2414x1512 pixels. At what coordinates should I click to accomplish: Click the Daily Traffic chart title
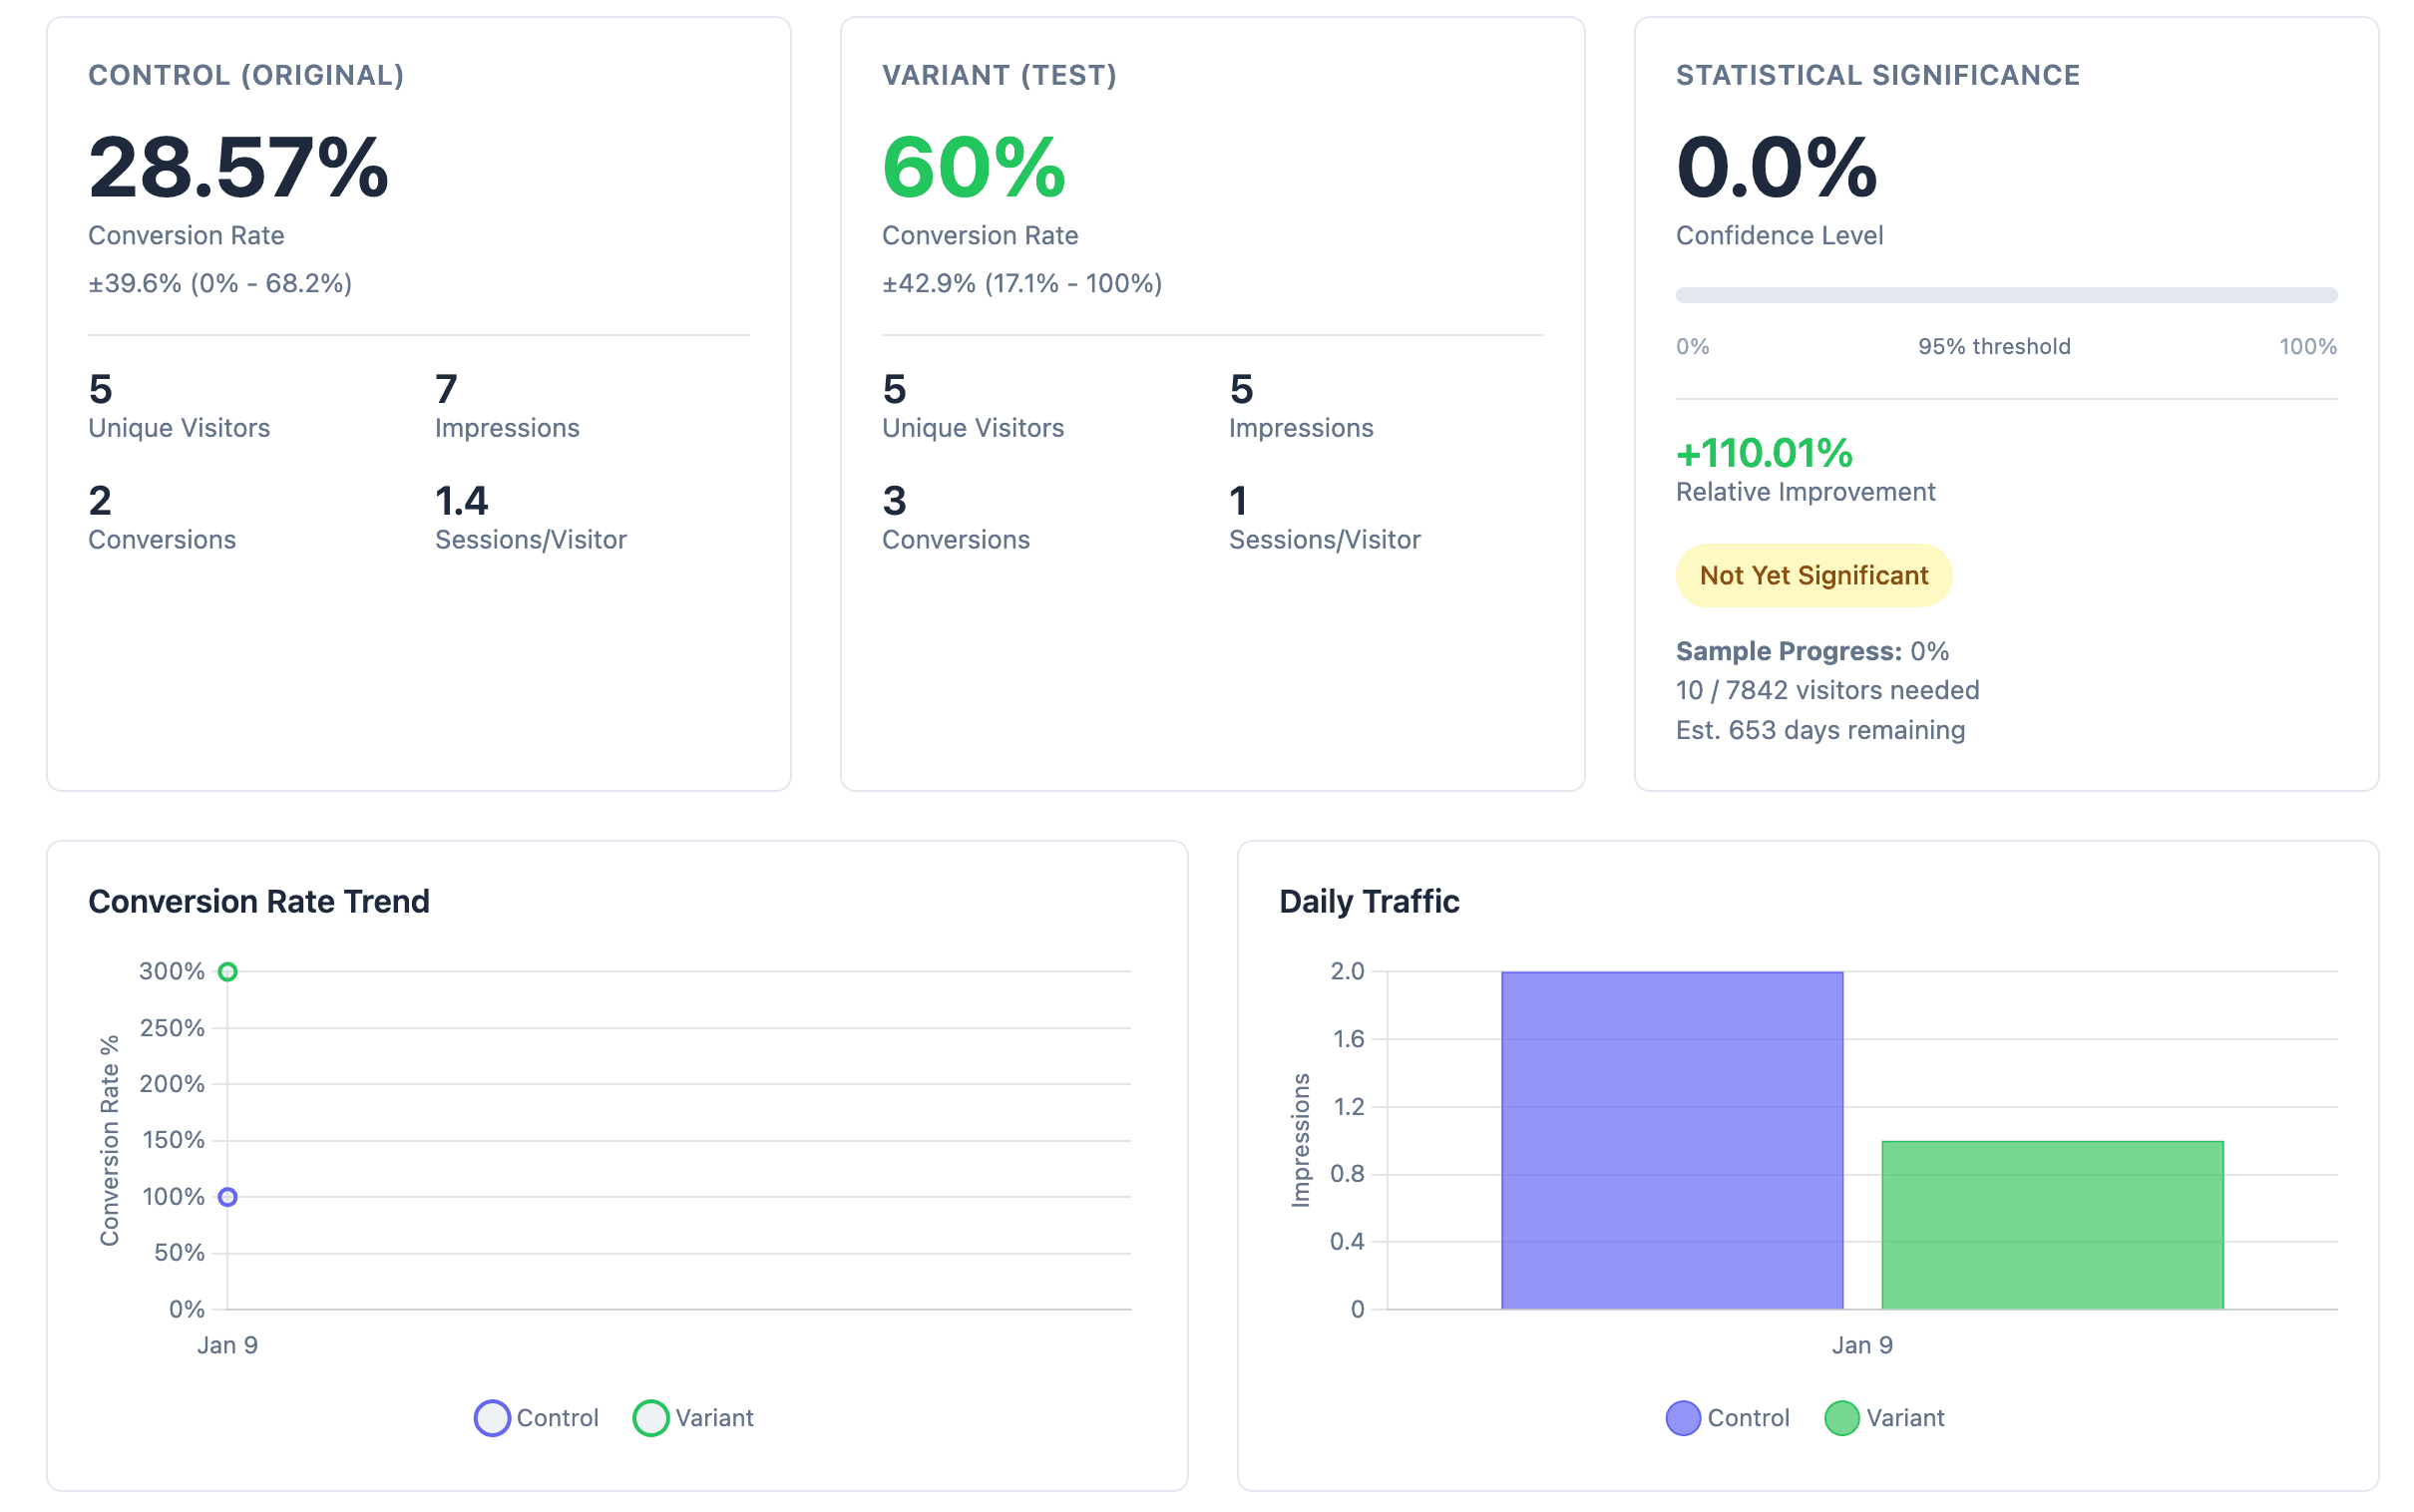[x=1369, y=901]
